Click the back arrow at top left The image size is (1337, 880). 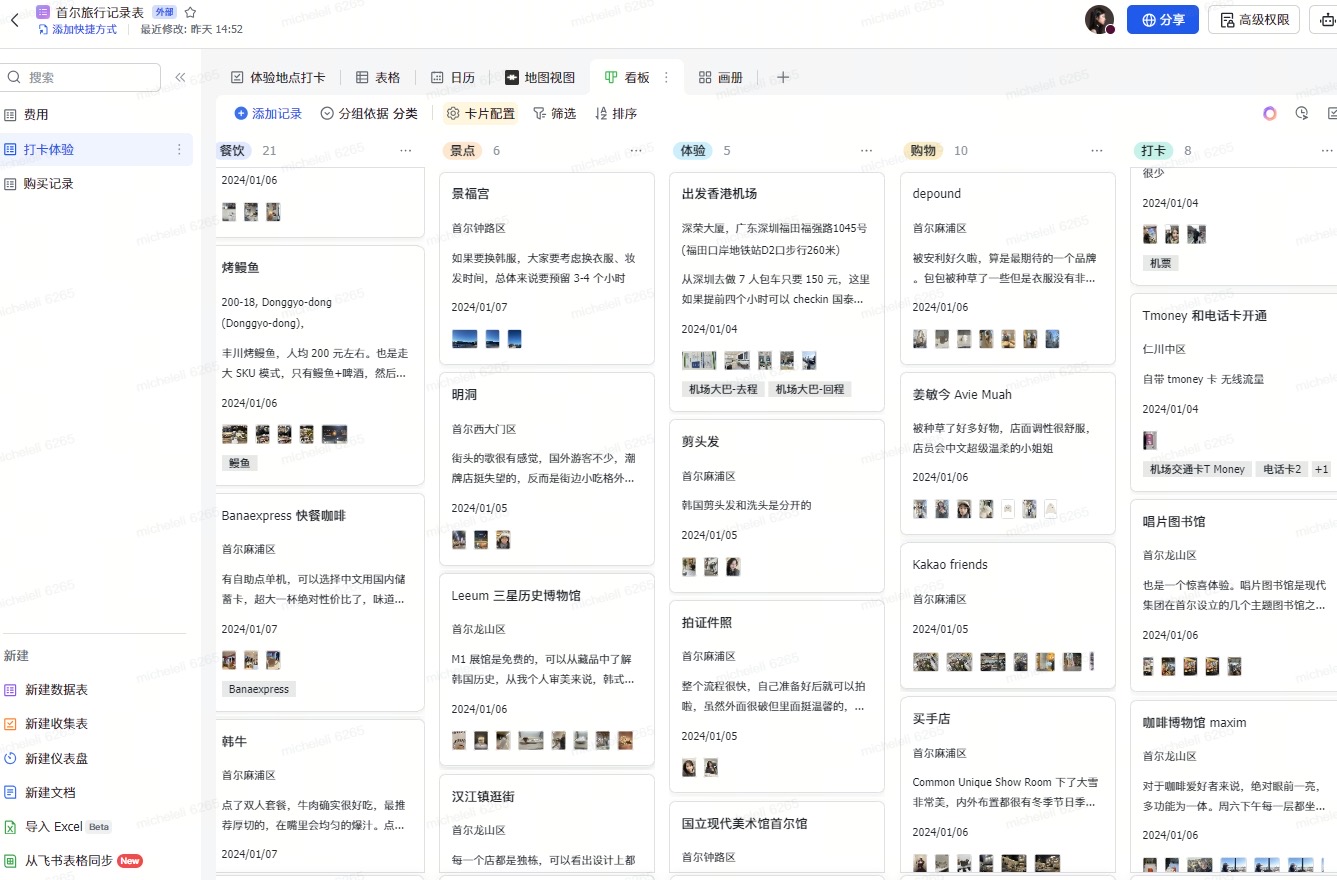(15, 19)
